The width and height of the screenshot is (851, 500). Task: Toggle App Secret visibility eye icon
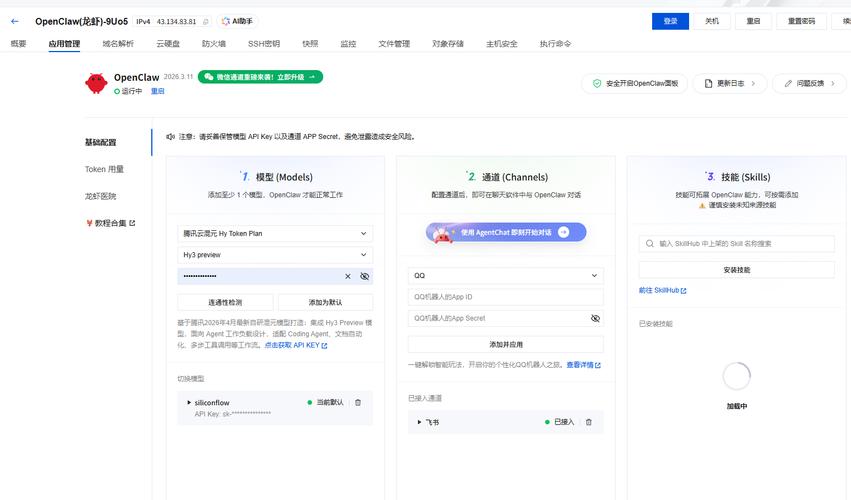pyautogui.click(x=595, y=318)
